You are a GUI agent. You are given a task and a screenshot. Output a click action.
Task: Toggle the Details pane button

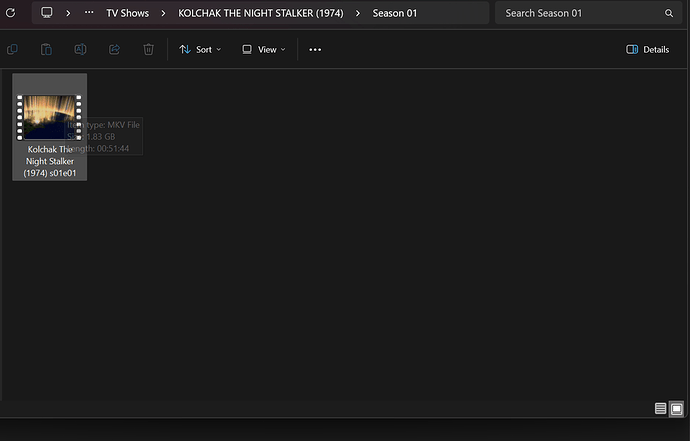click(x=648, y=49)
